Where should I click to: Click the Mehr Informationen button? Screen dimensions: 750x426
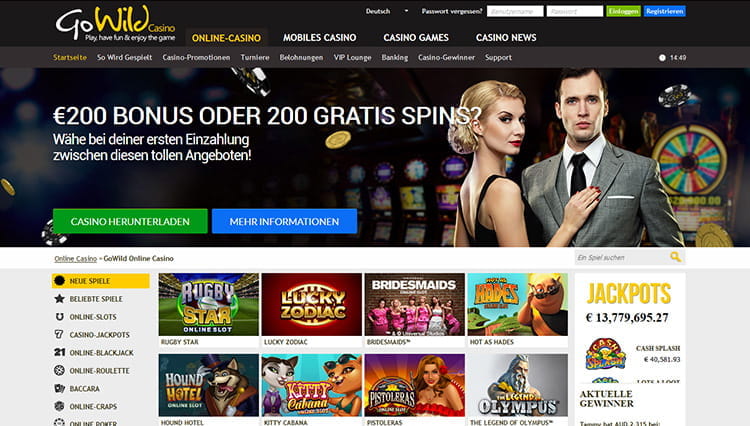click(x=284, y=221)
